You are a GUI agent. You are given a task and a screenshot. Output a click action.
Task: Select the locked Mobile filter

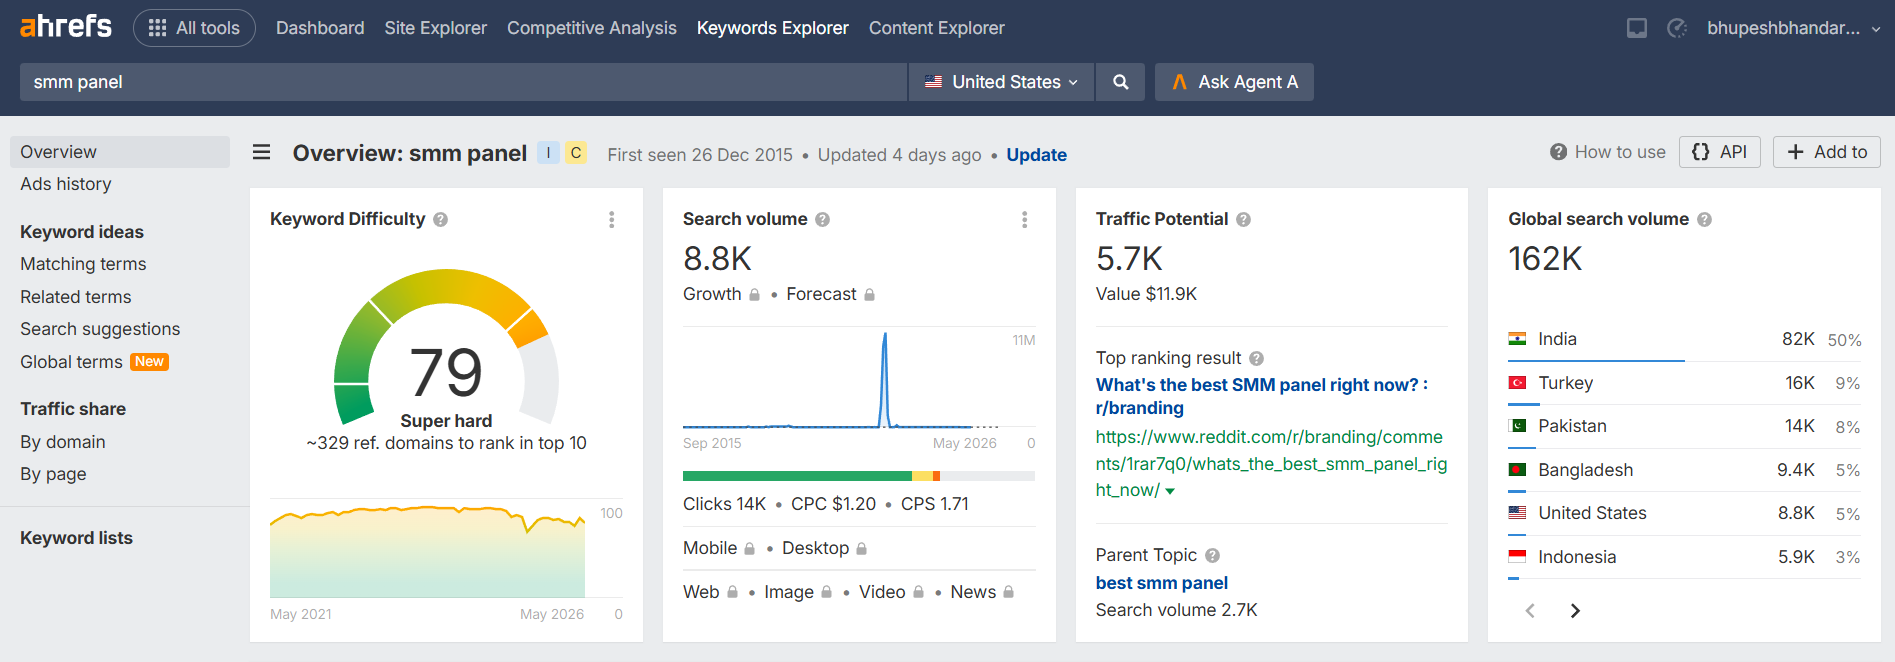(719, 548)
